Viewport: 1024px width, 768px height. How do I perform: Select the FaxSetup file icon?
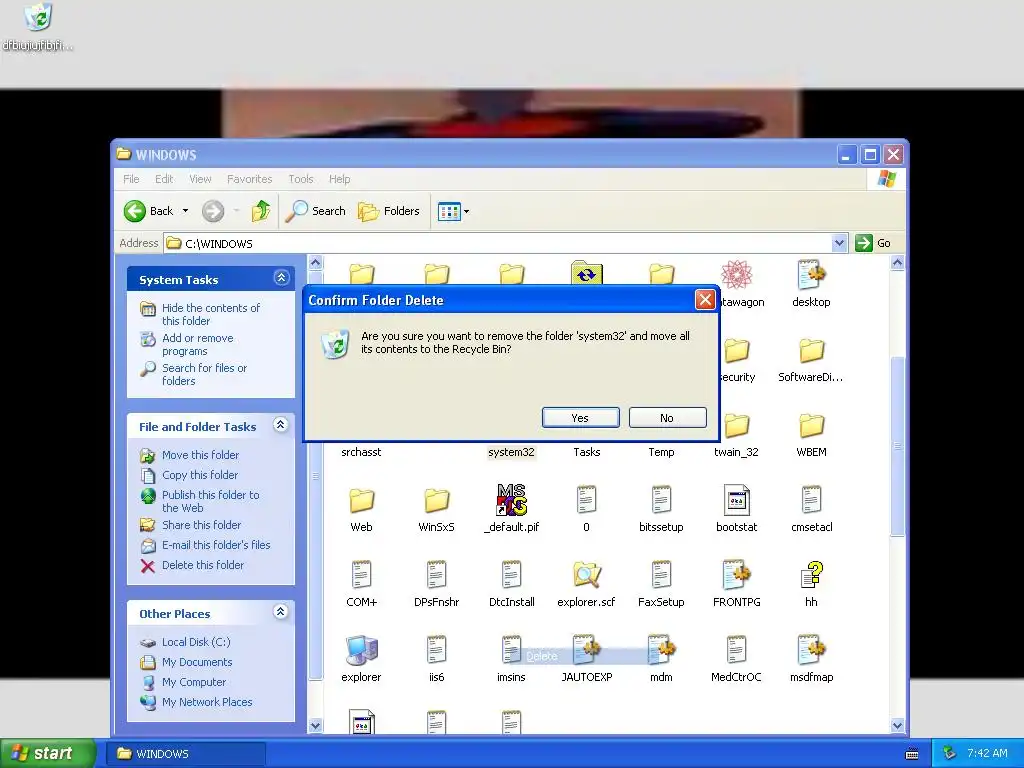click(661, 575)
